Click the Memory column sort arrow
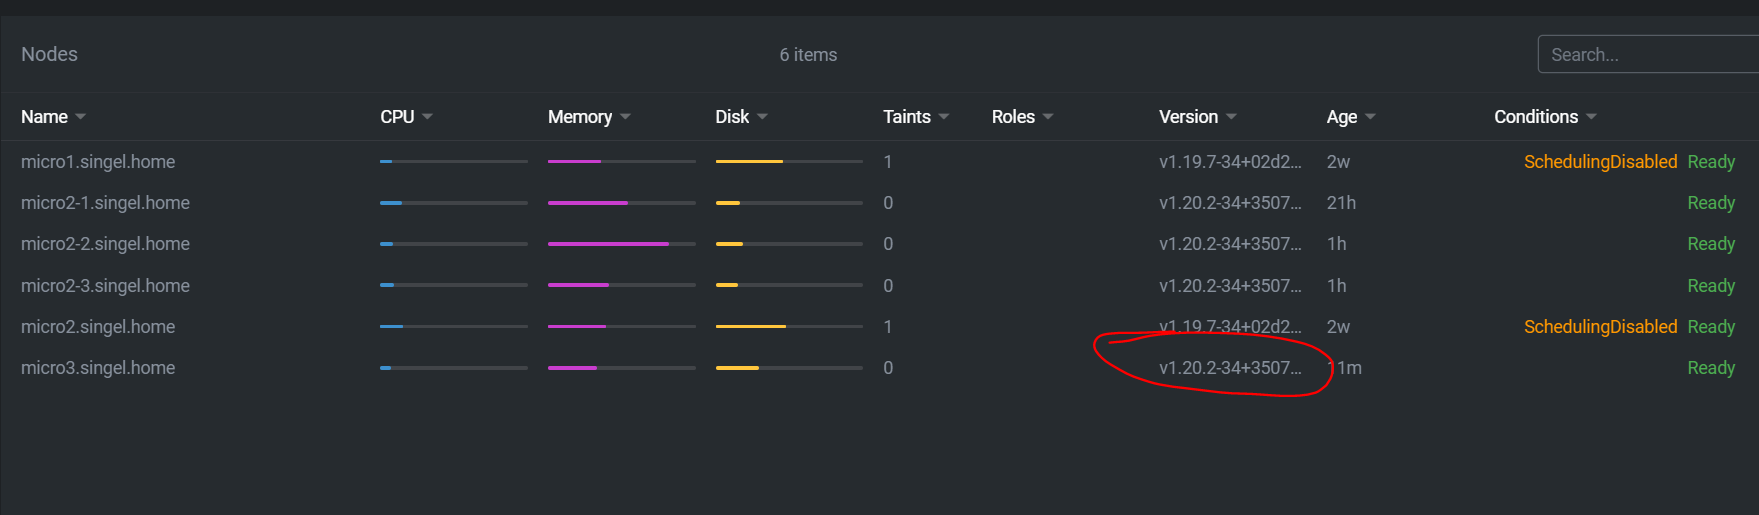The width and height of the screenshot is (1759, 515). pyautogui.click(x=626, y=117)
